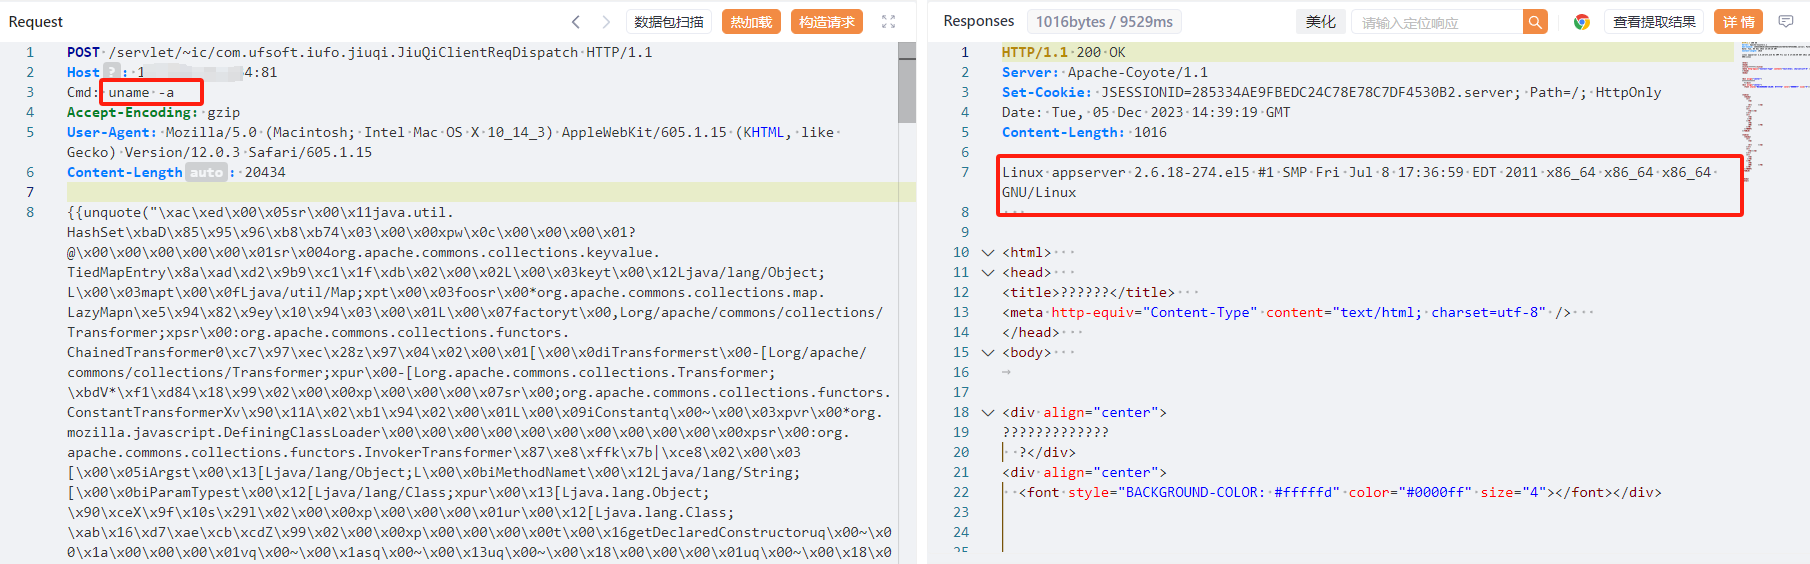The height and width of the screenshot is (564, 1810).
Task: Focus the response locate search input field
Action: 1436,22
